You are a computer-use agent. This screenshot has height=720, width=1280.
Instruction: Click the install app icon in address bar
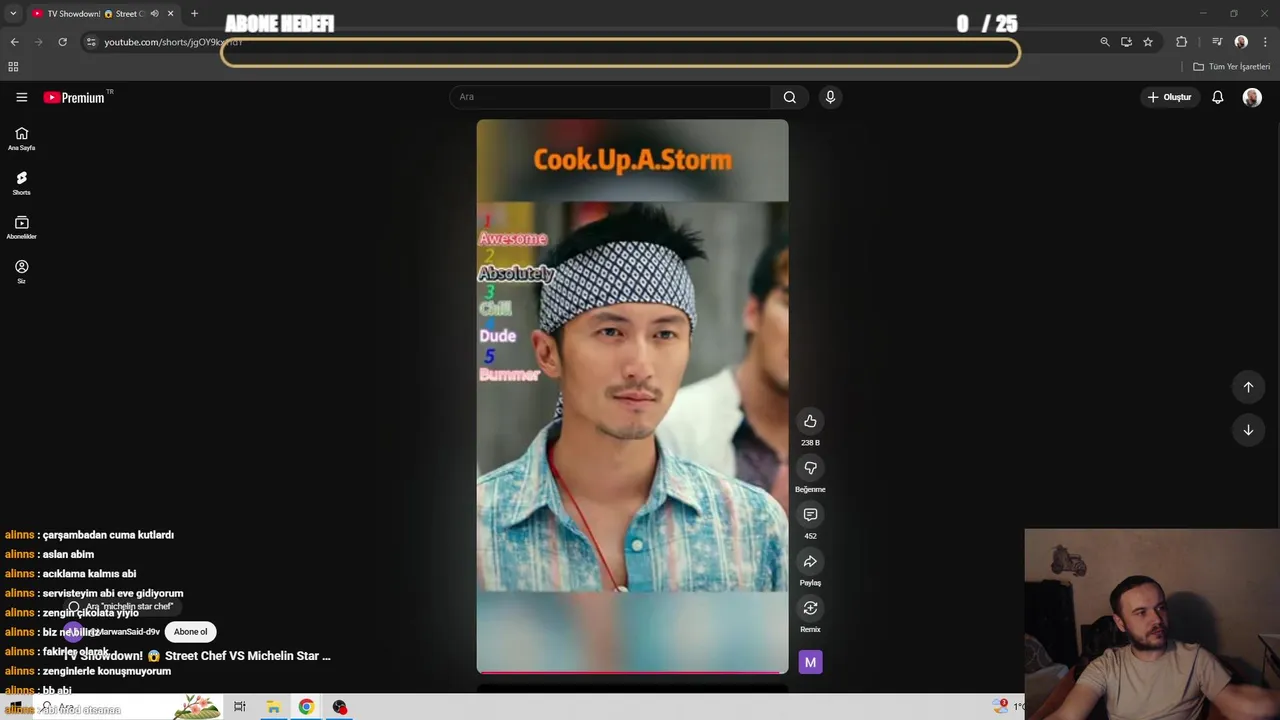click(x=1126, y=42)
